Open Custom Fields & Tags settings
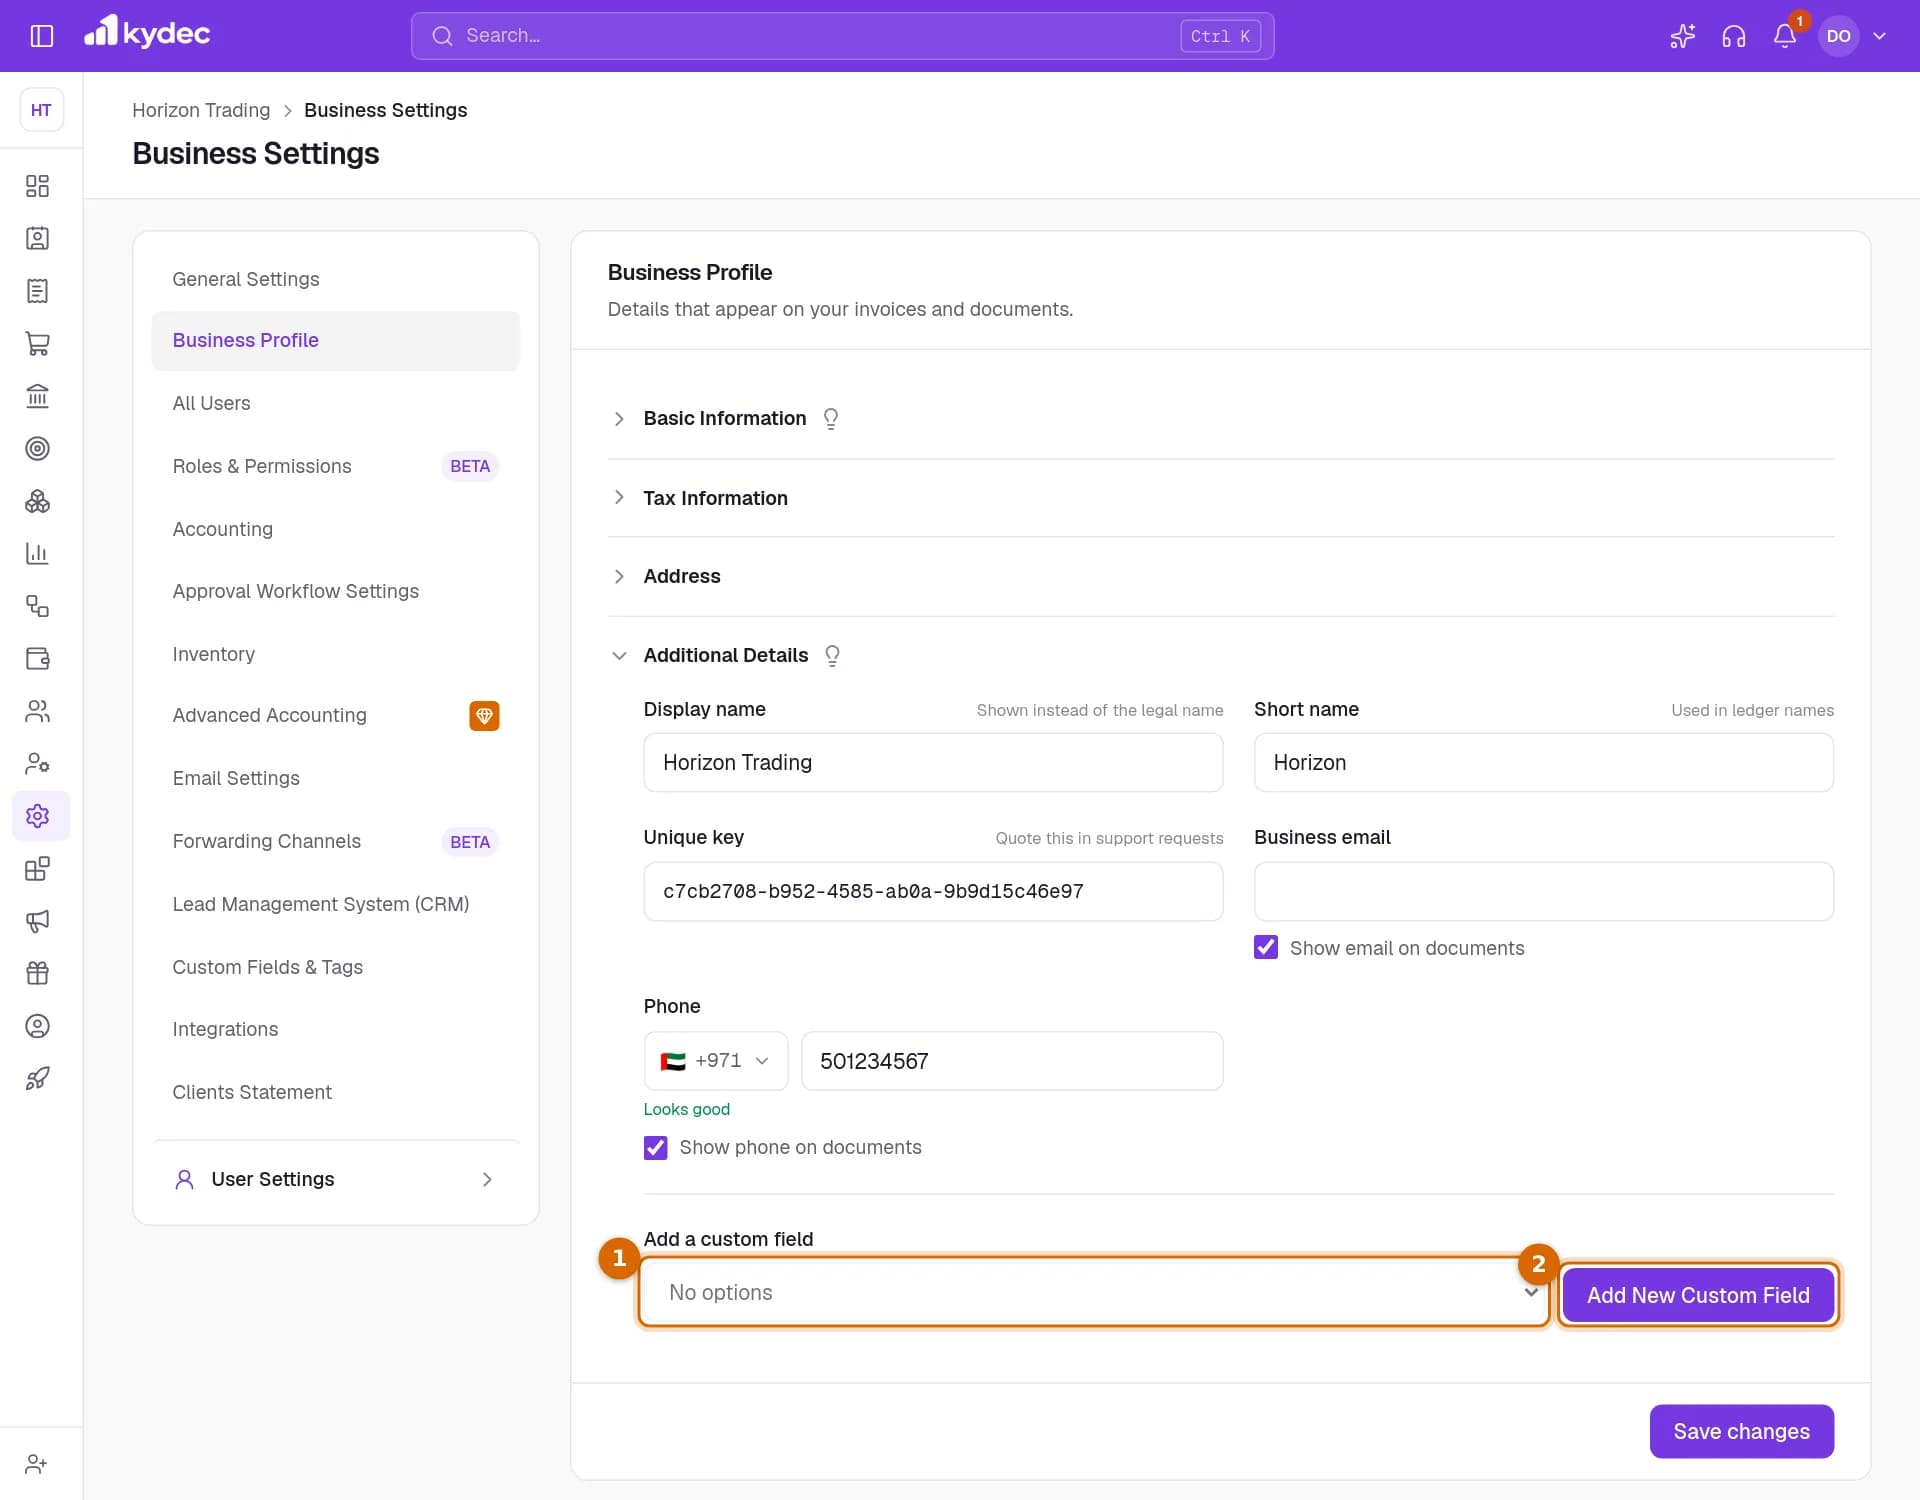The width and height of the screenshot is (1920, 1500). click(x=335, y=967)
